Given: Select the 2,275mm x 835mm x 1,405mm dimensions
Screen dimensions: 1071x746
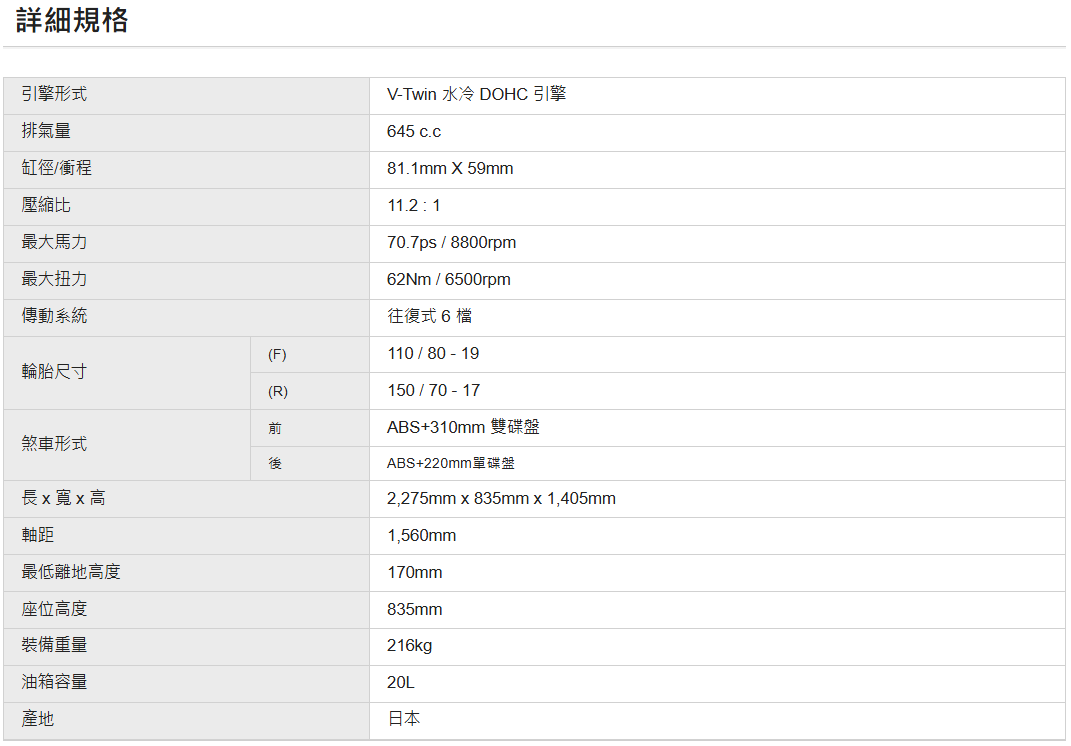Looking at the screenshot, I should [x=501, y=498].
